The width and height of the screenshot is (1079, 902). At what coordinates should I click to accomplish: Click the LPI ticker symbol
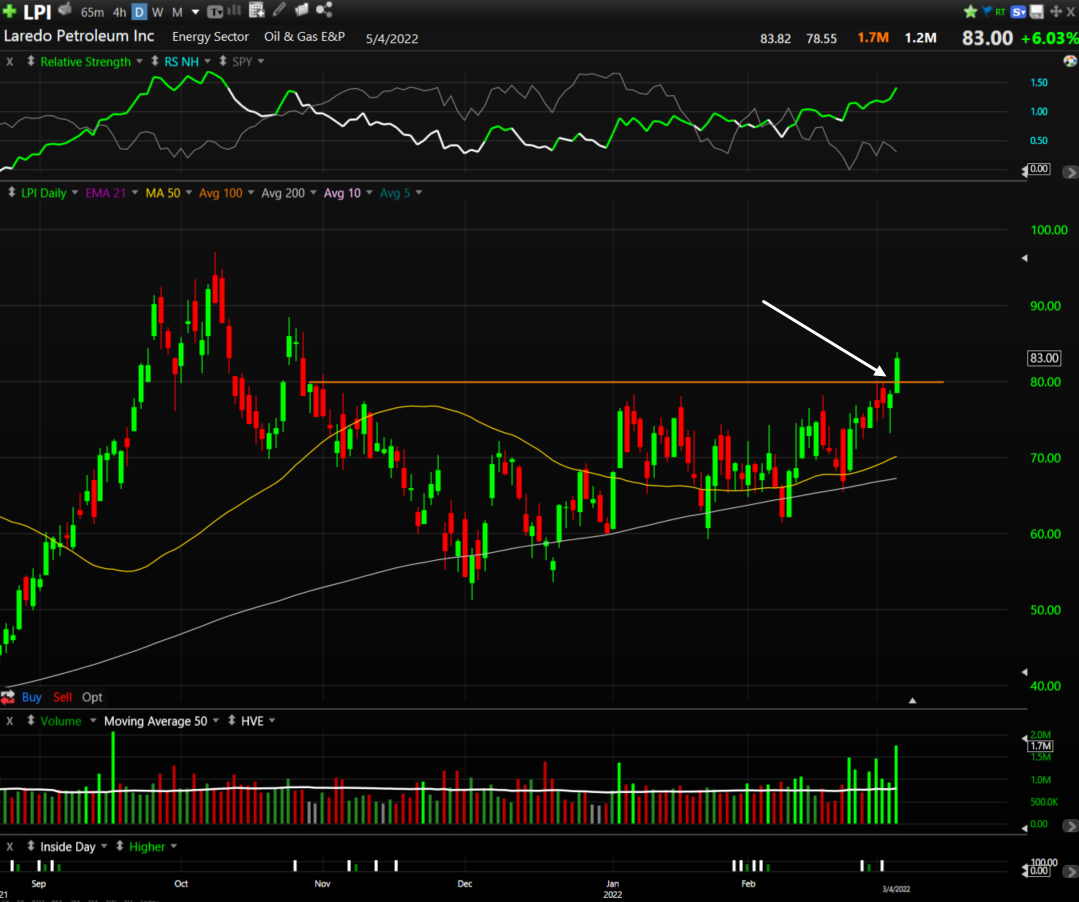click(x=37, y=12)
